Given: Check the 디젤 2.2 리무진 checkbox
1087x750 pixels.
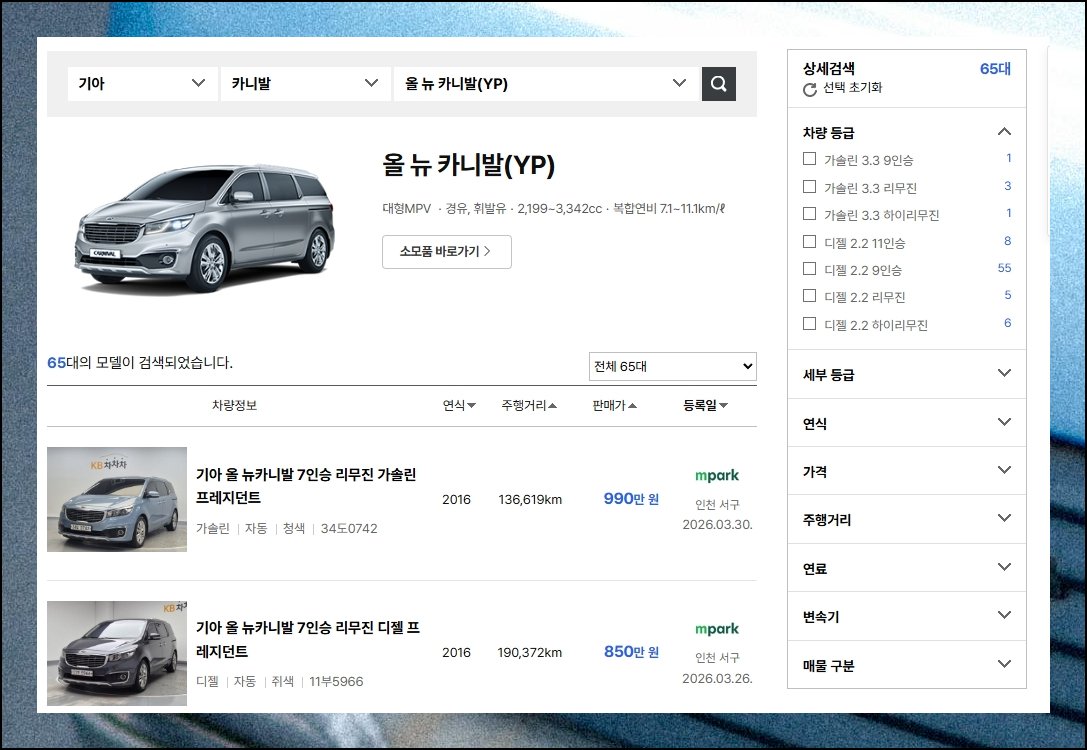Looking at the screenshot, I should tap(809, 295).
